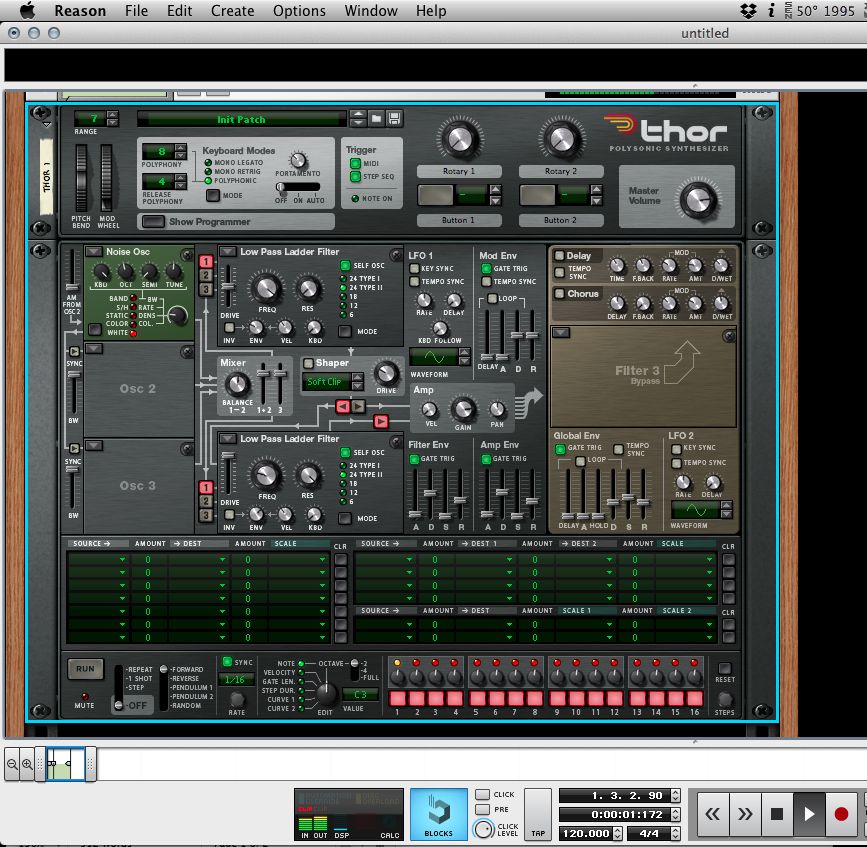The height and width of the screenshot is (847, 867).
Task: Click the Pitch Bend wheel
Action: coord(81,177)
